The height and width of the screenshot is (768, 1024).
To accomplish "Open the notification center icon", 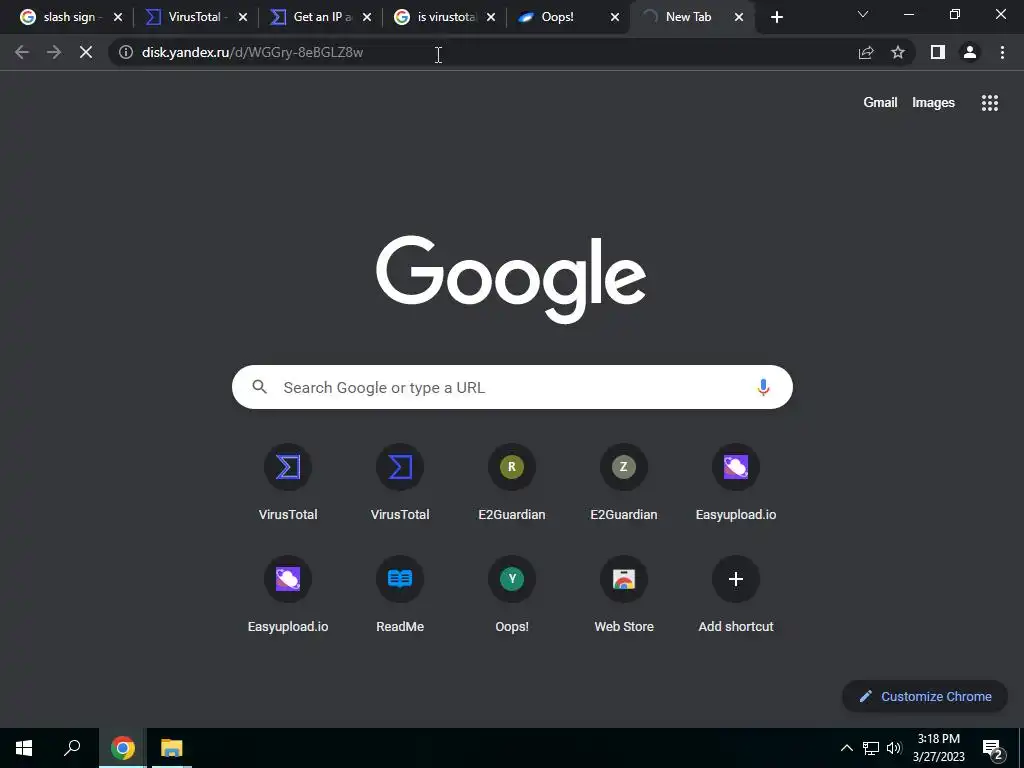I will click(x=993, y=749).
